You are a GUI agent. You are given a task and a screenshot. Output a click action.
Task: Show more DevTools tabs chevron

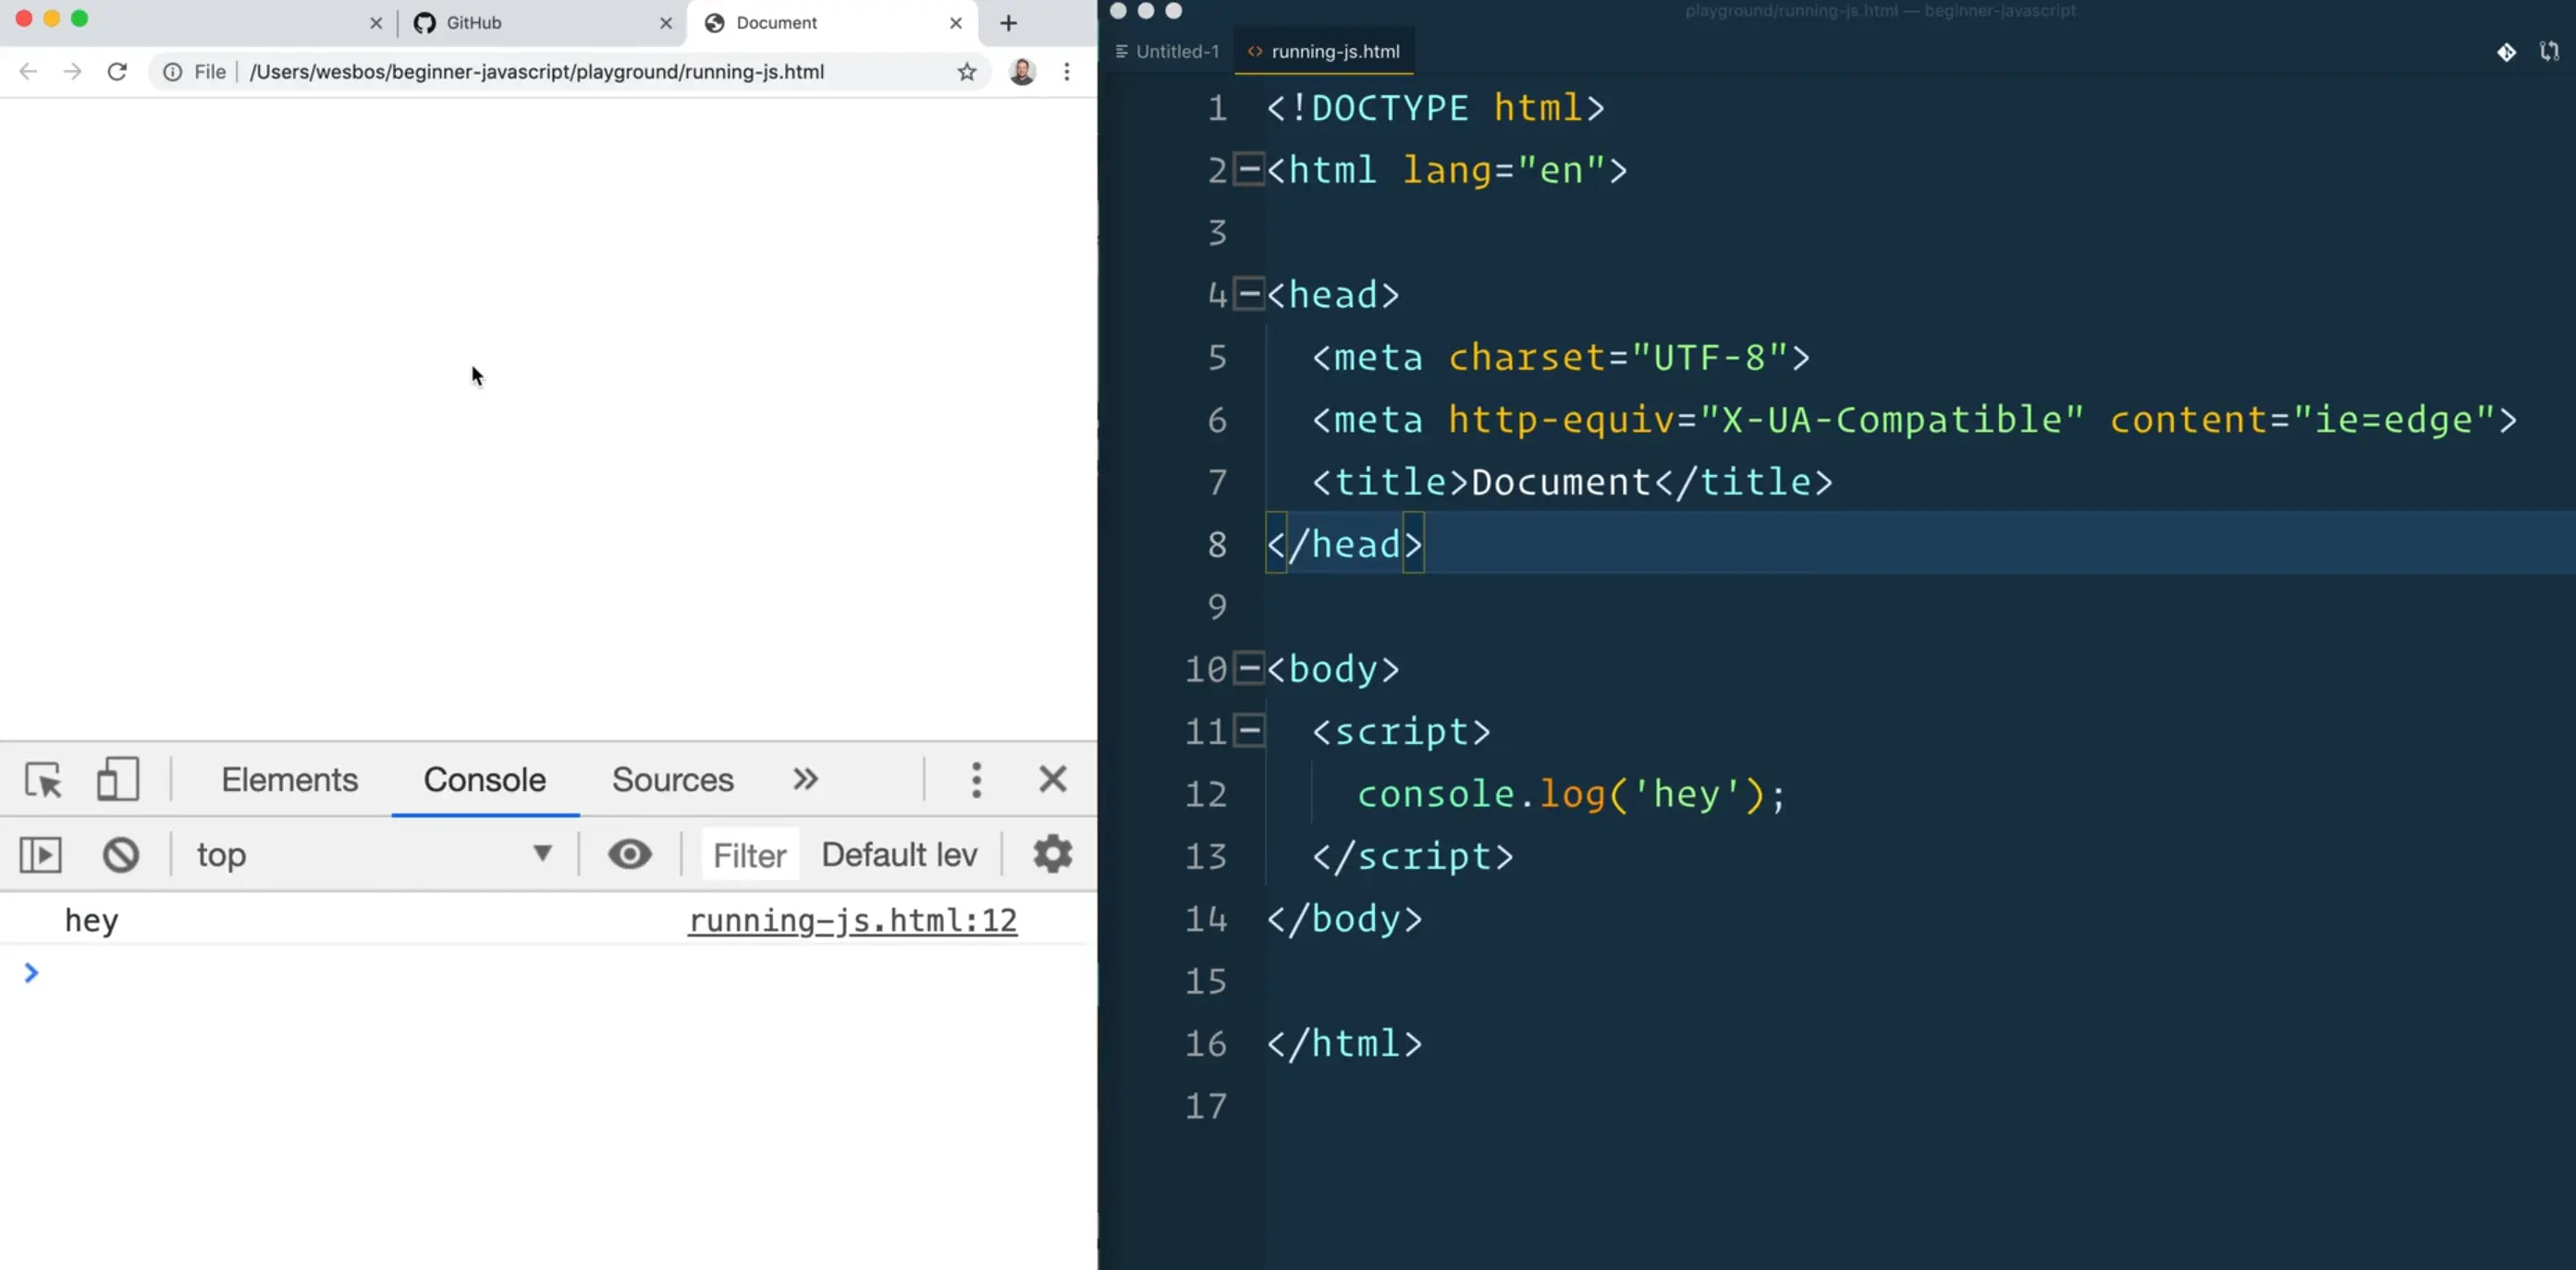[x=805, y=780]
